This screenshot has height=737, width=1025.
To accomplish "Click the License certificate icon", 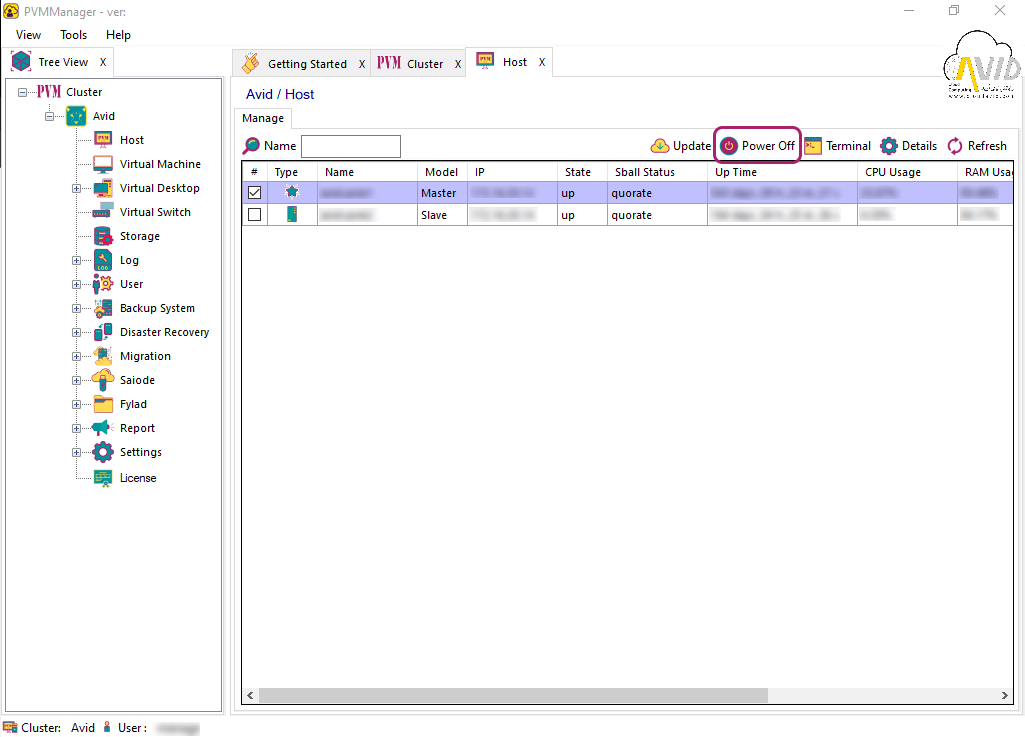I will click(103, 478).
